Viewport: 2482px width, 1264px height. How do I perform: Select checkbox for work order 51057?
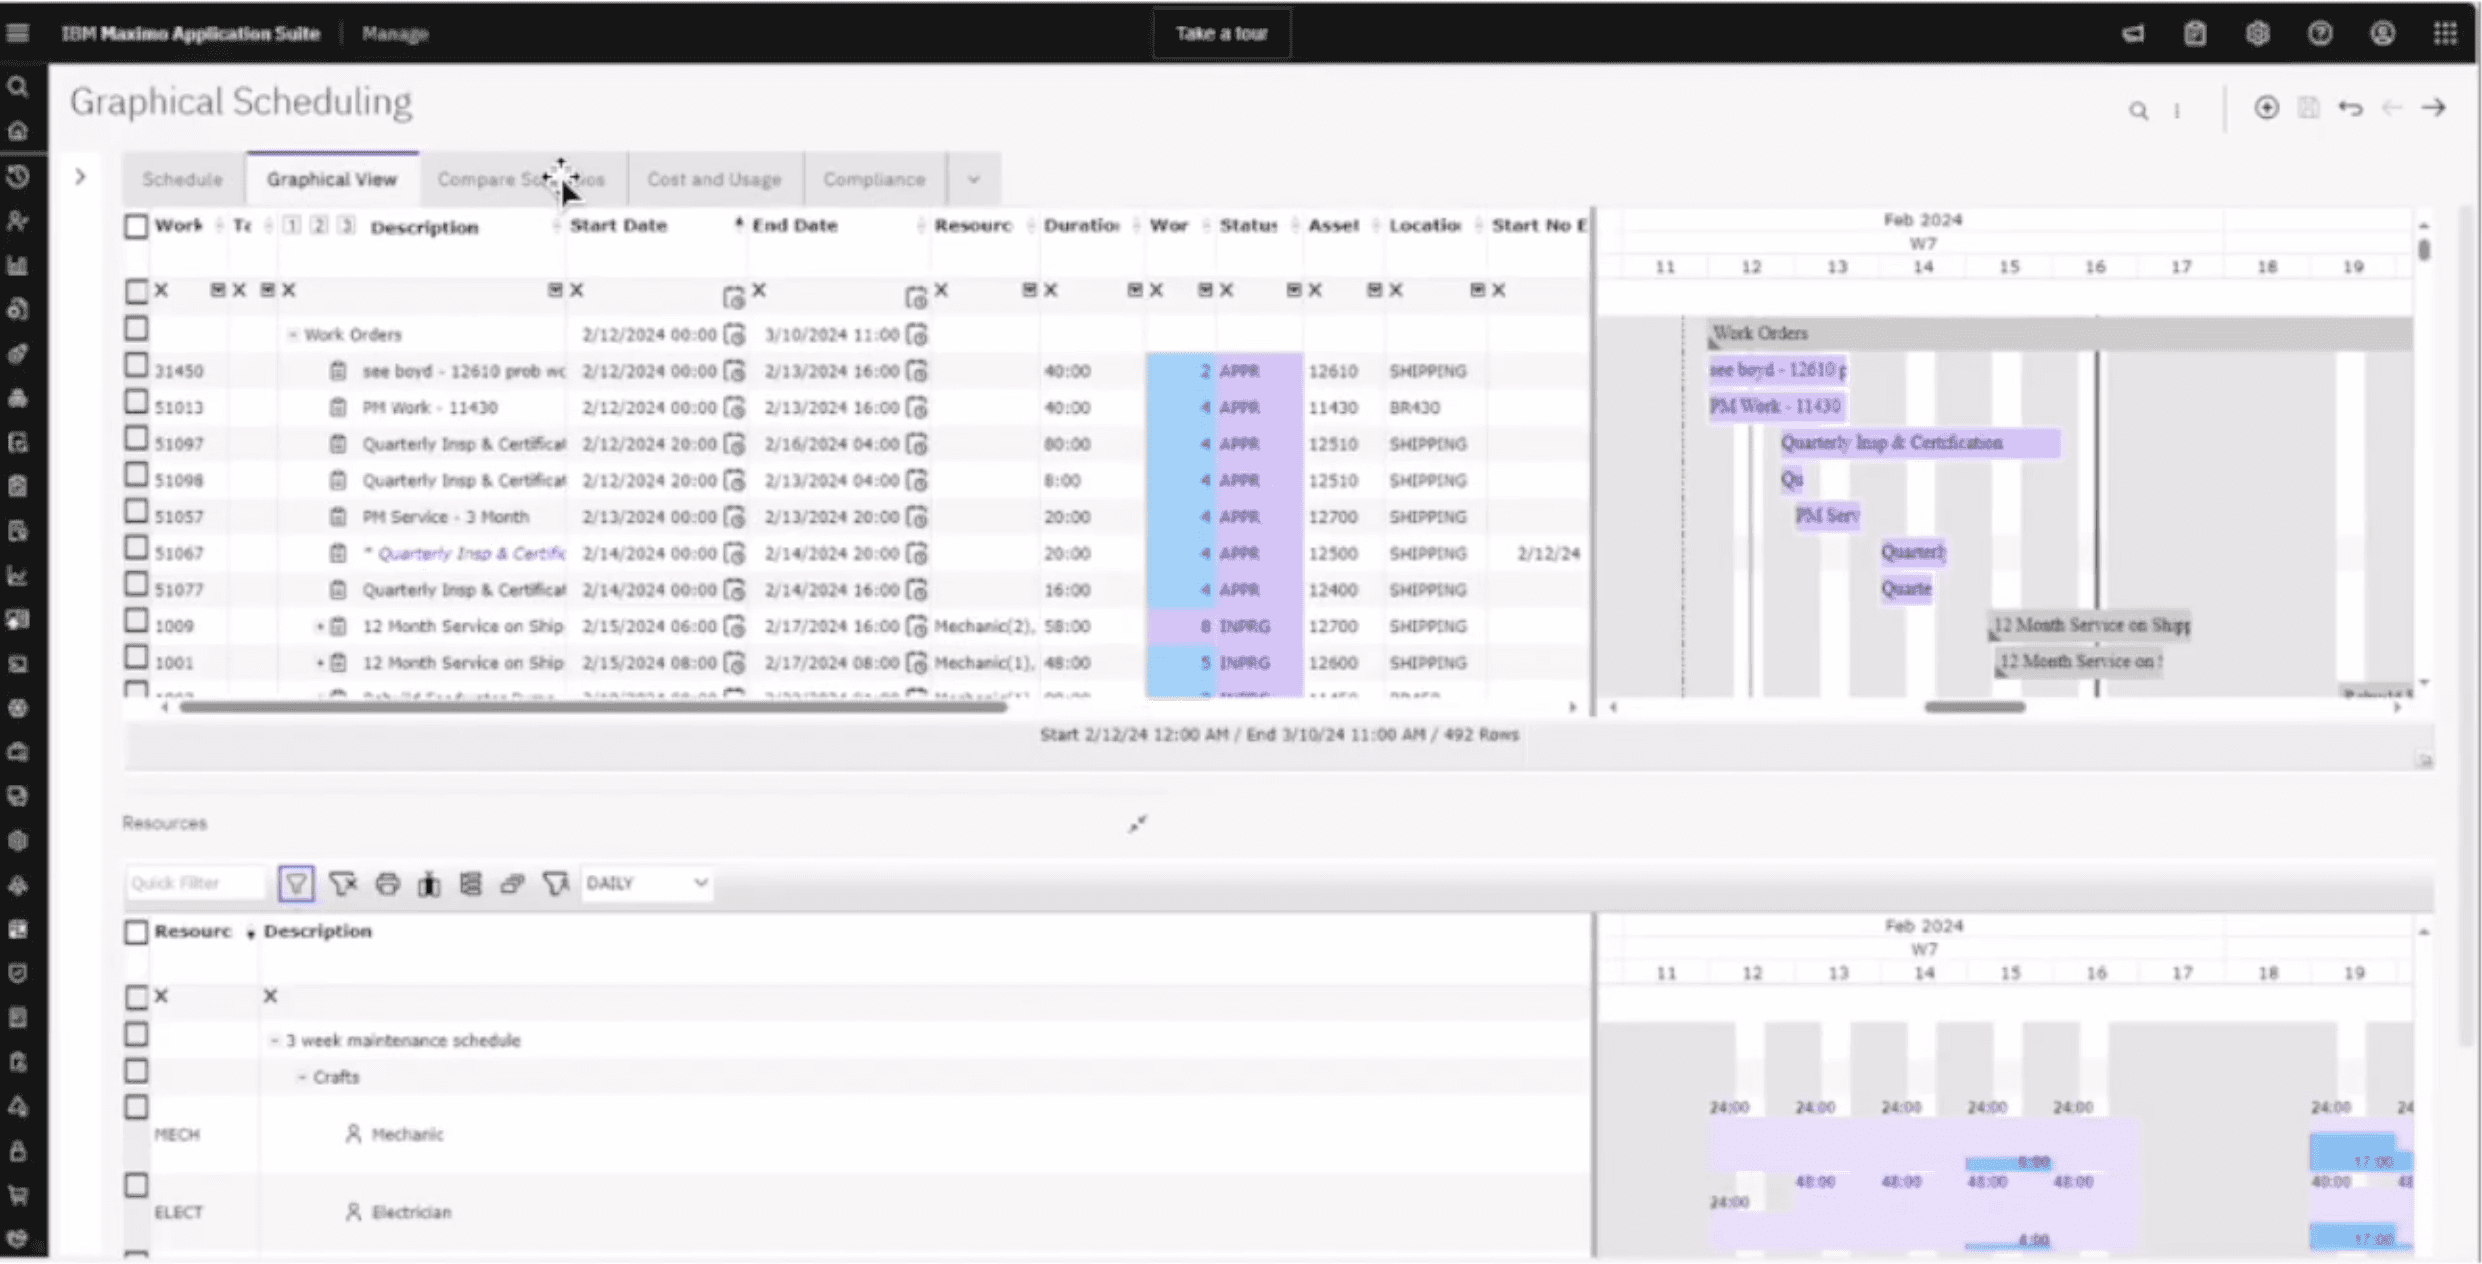click(136, 512)
